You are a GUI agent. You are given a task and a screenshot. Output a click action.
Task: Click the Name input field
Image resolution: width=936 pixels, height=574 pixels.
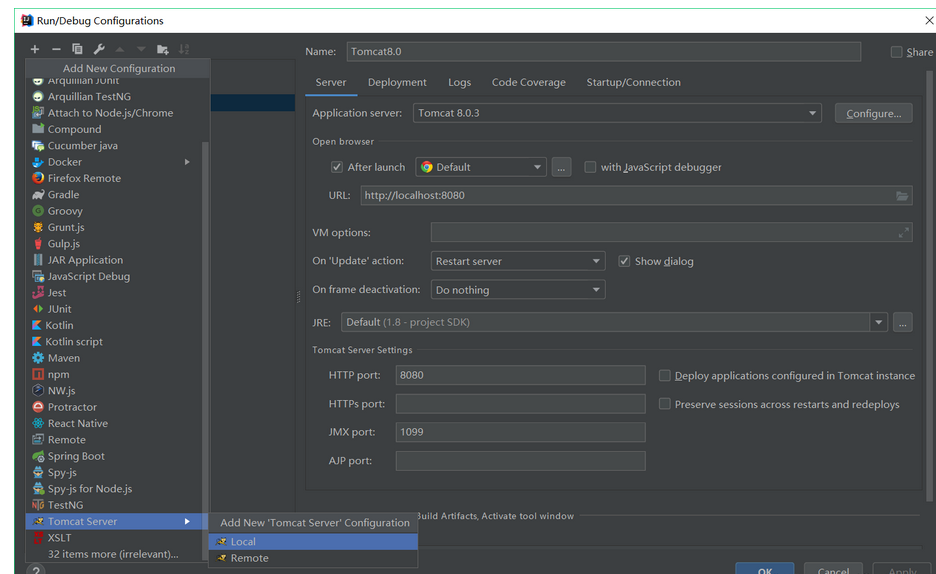tap(604, 51)
